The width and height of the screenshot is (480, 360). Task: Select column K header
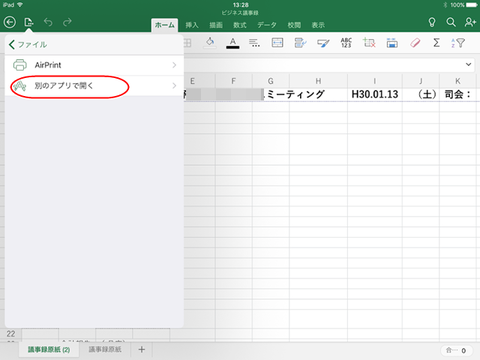point(458,81)
